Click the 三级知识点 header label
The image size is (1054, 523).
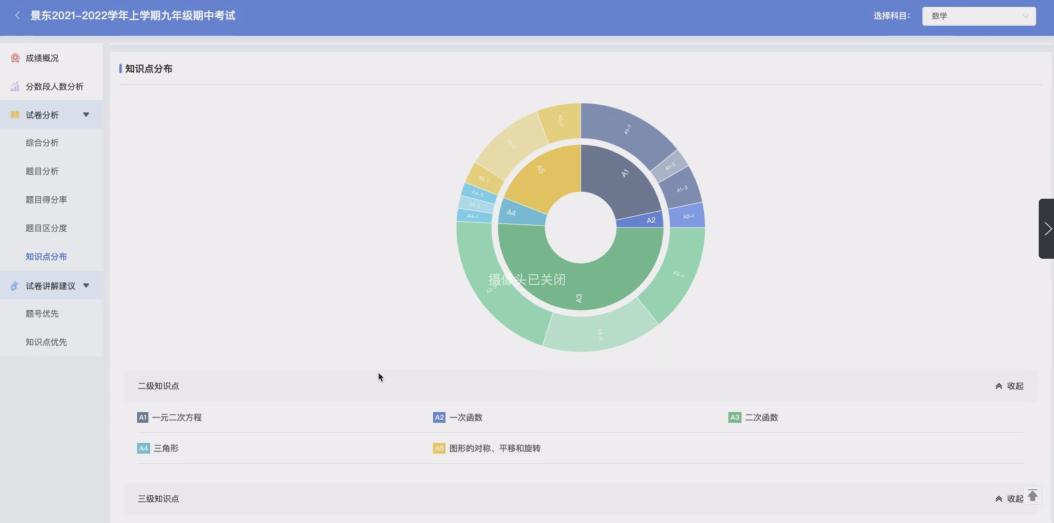pos(159,499)
